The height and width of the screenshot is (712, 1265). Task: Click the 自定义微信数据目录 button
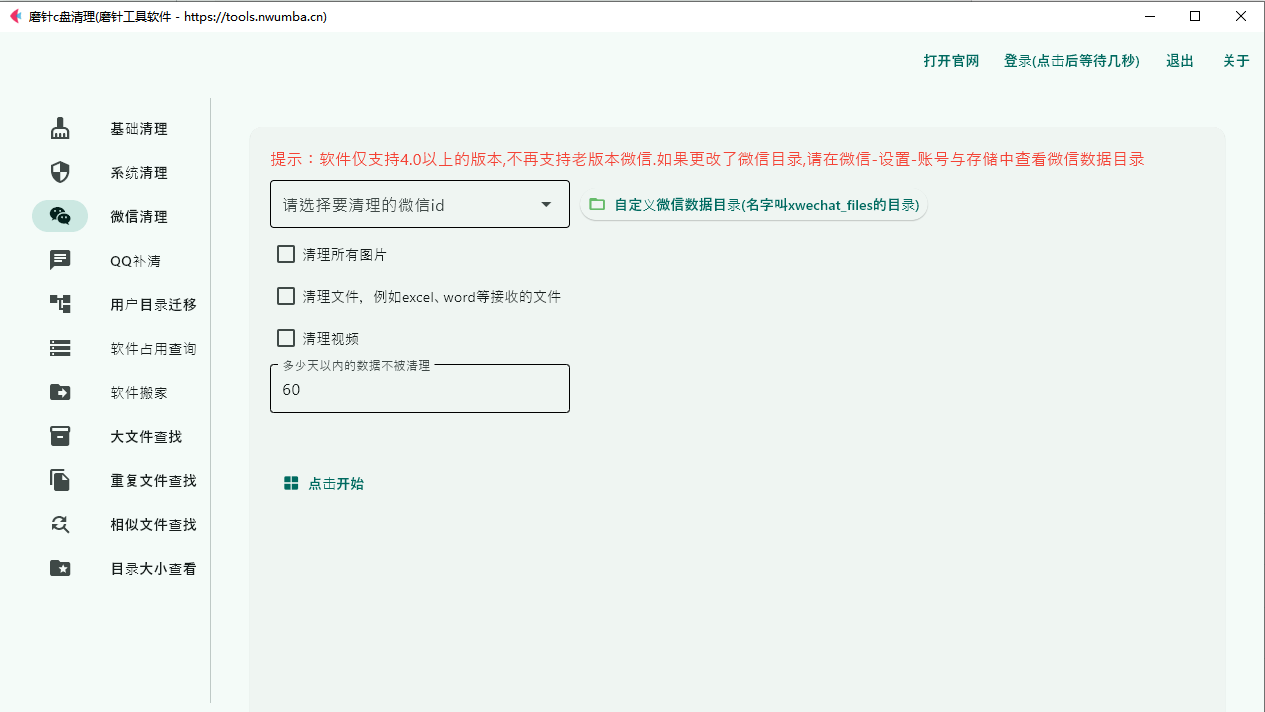pos(753,205)
